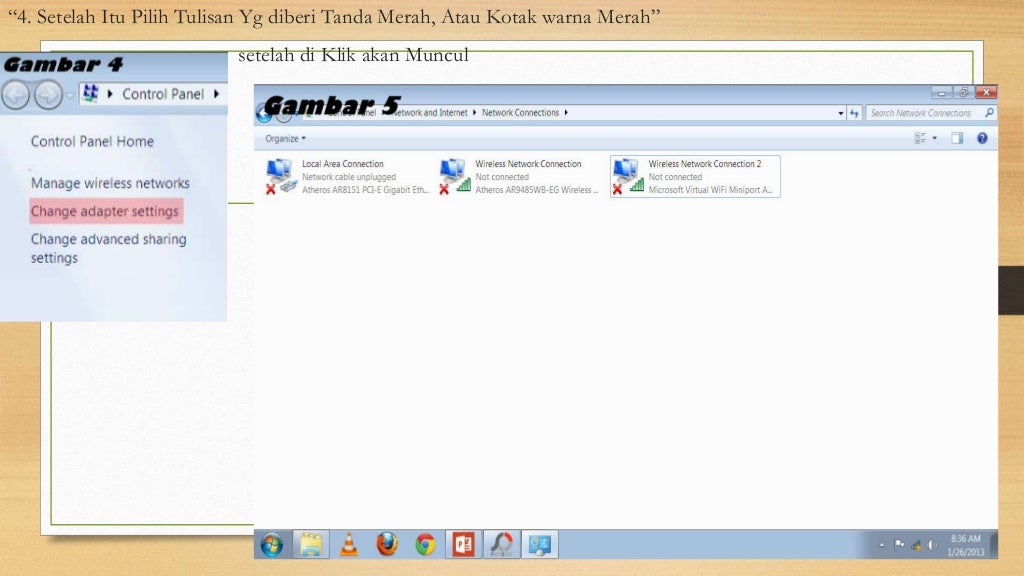Minimize the Network Connections window
Viewport: 1024px width, 576px height.
(942, 93)
